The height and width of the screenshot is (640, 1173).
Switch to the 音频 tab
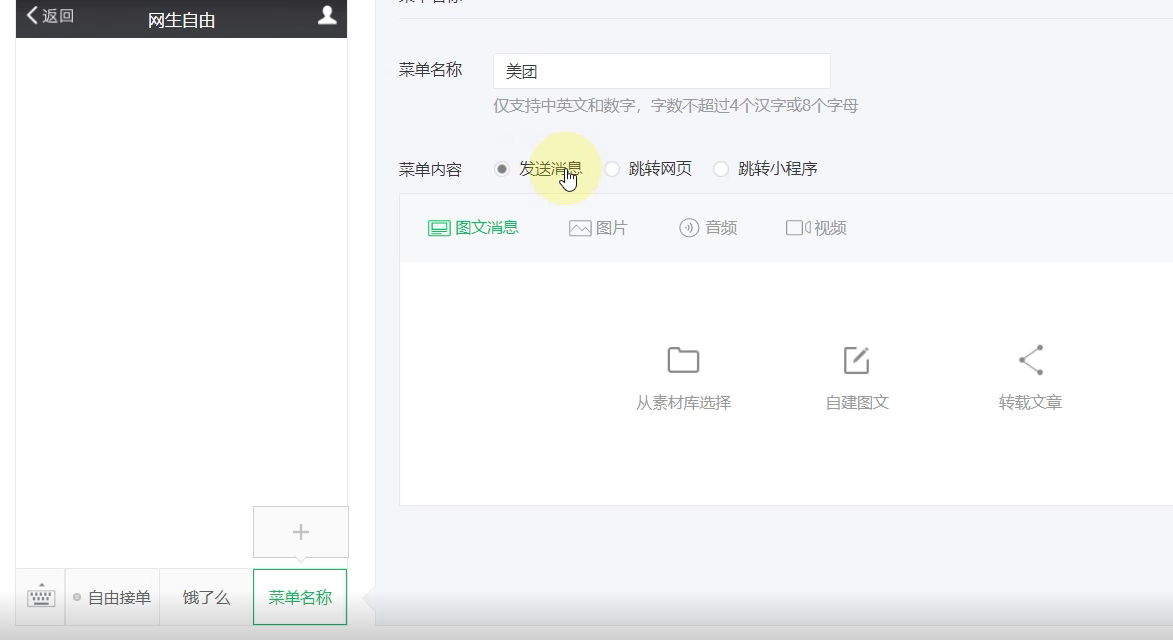[x=708, y=228]
